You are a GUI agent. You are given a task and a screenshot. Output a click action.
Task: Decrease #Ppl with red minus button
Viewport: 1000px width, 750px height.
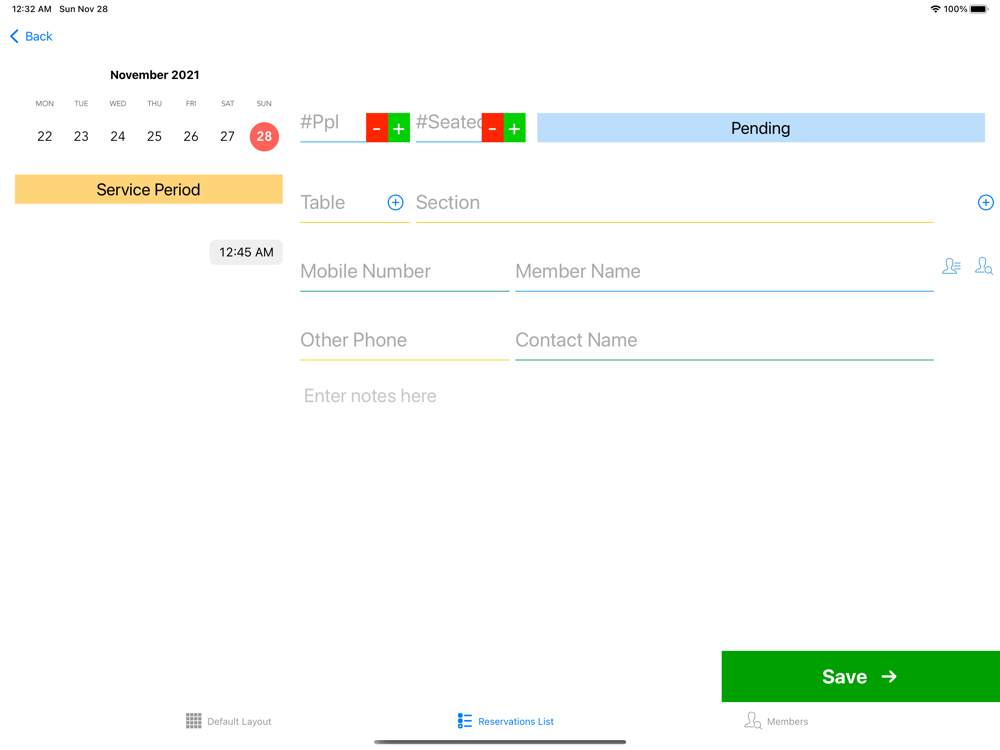[377, 128]
